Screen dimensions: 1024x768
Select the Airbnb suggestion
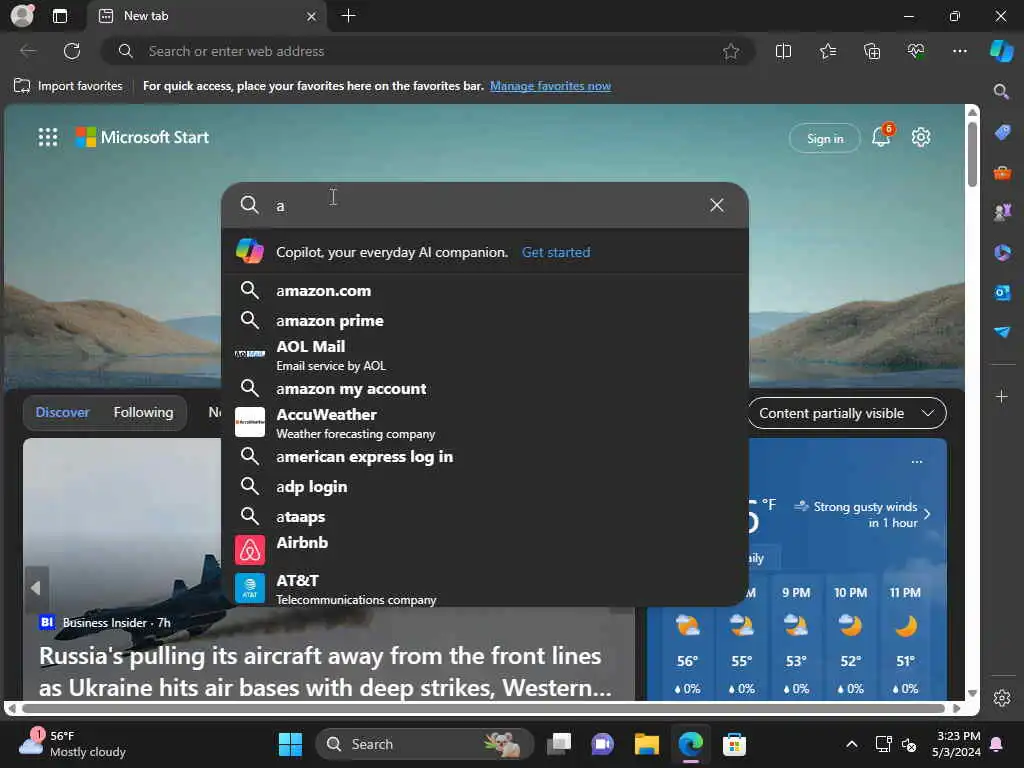(485, 549)
